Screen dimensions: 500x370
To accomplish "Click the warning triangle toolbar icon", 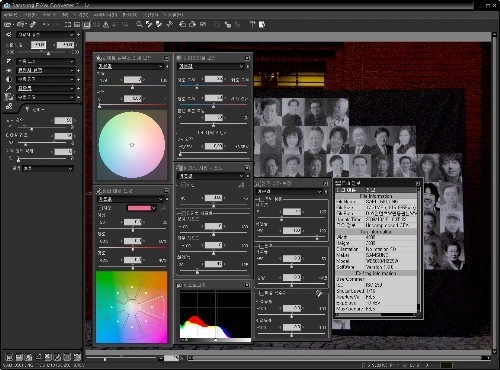I will tap(106, 24).
